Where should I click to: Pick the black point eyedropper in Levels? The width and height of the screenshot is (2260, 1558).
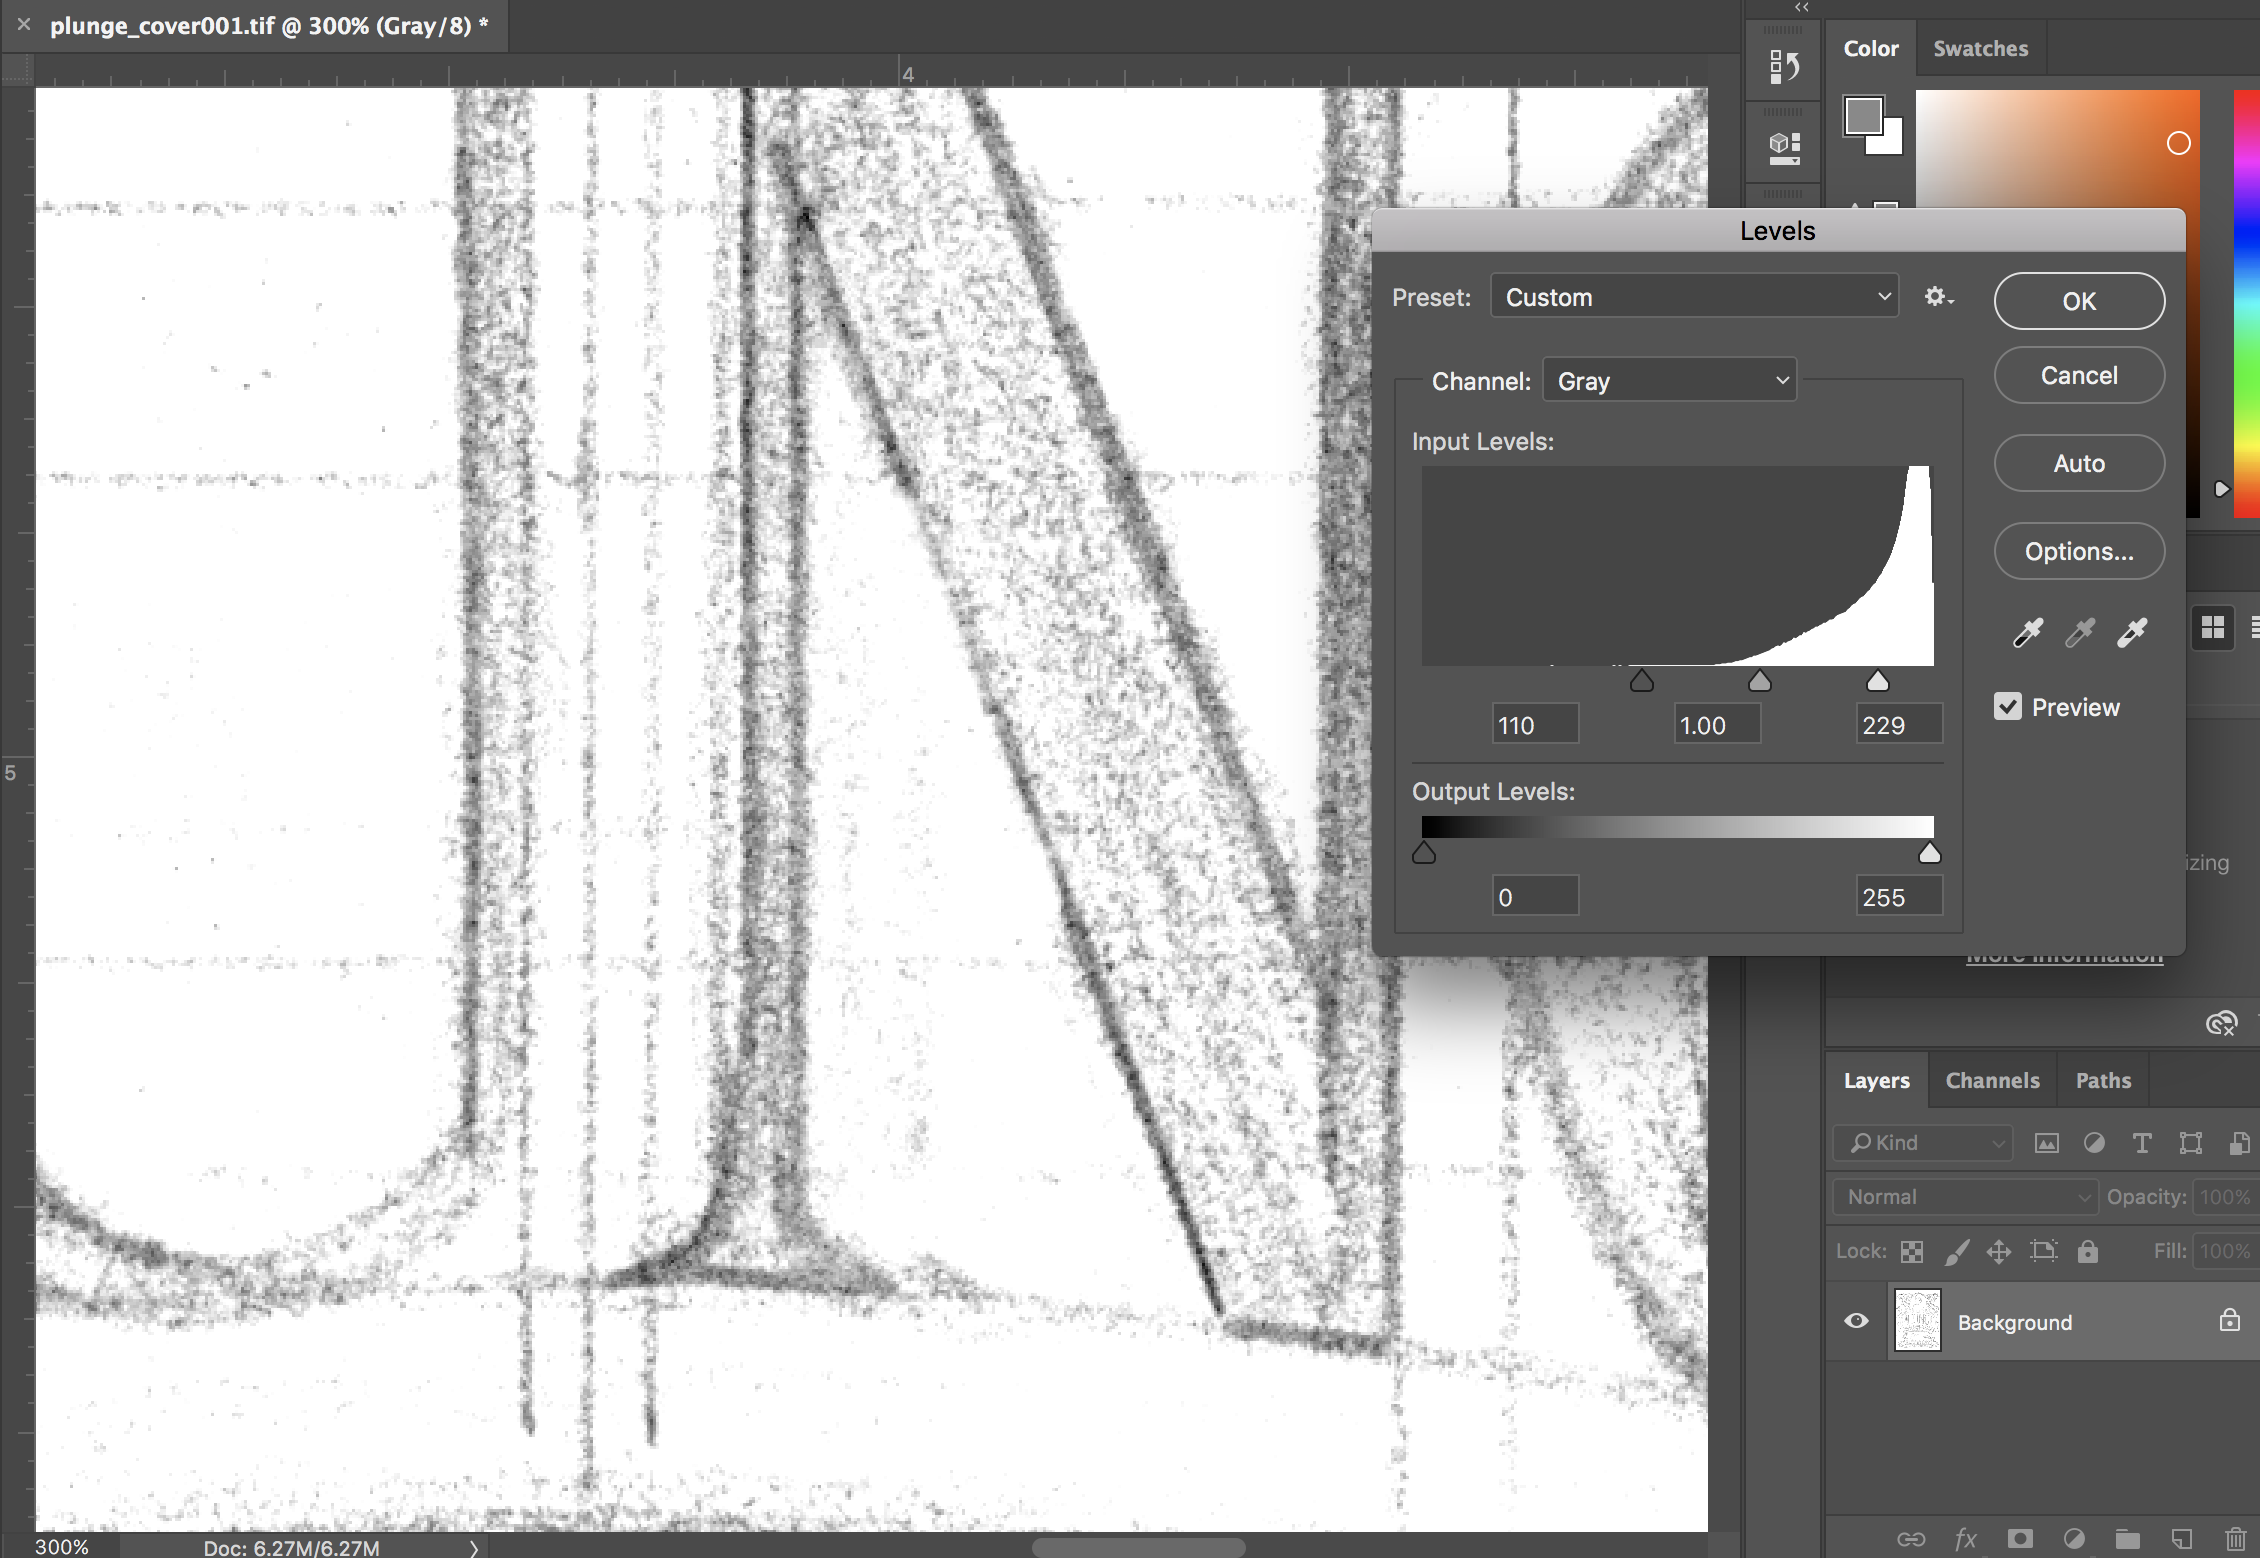[2027, 632]
